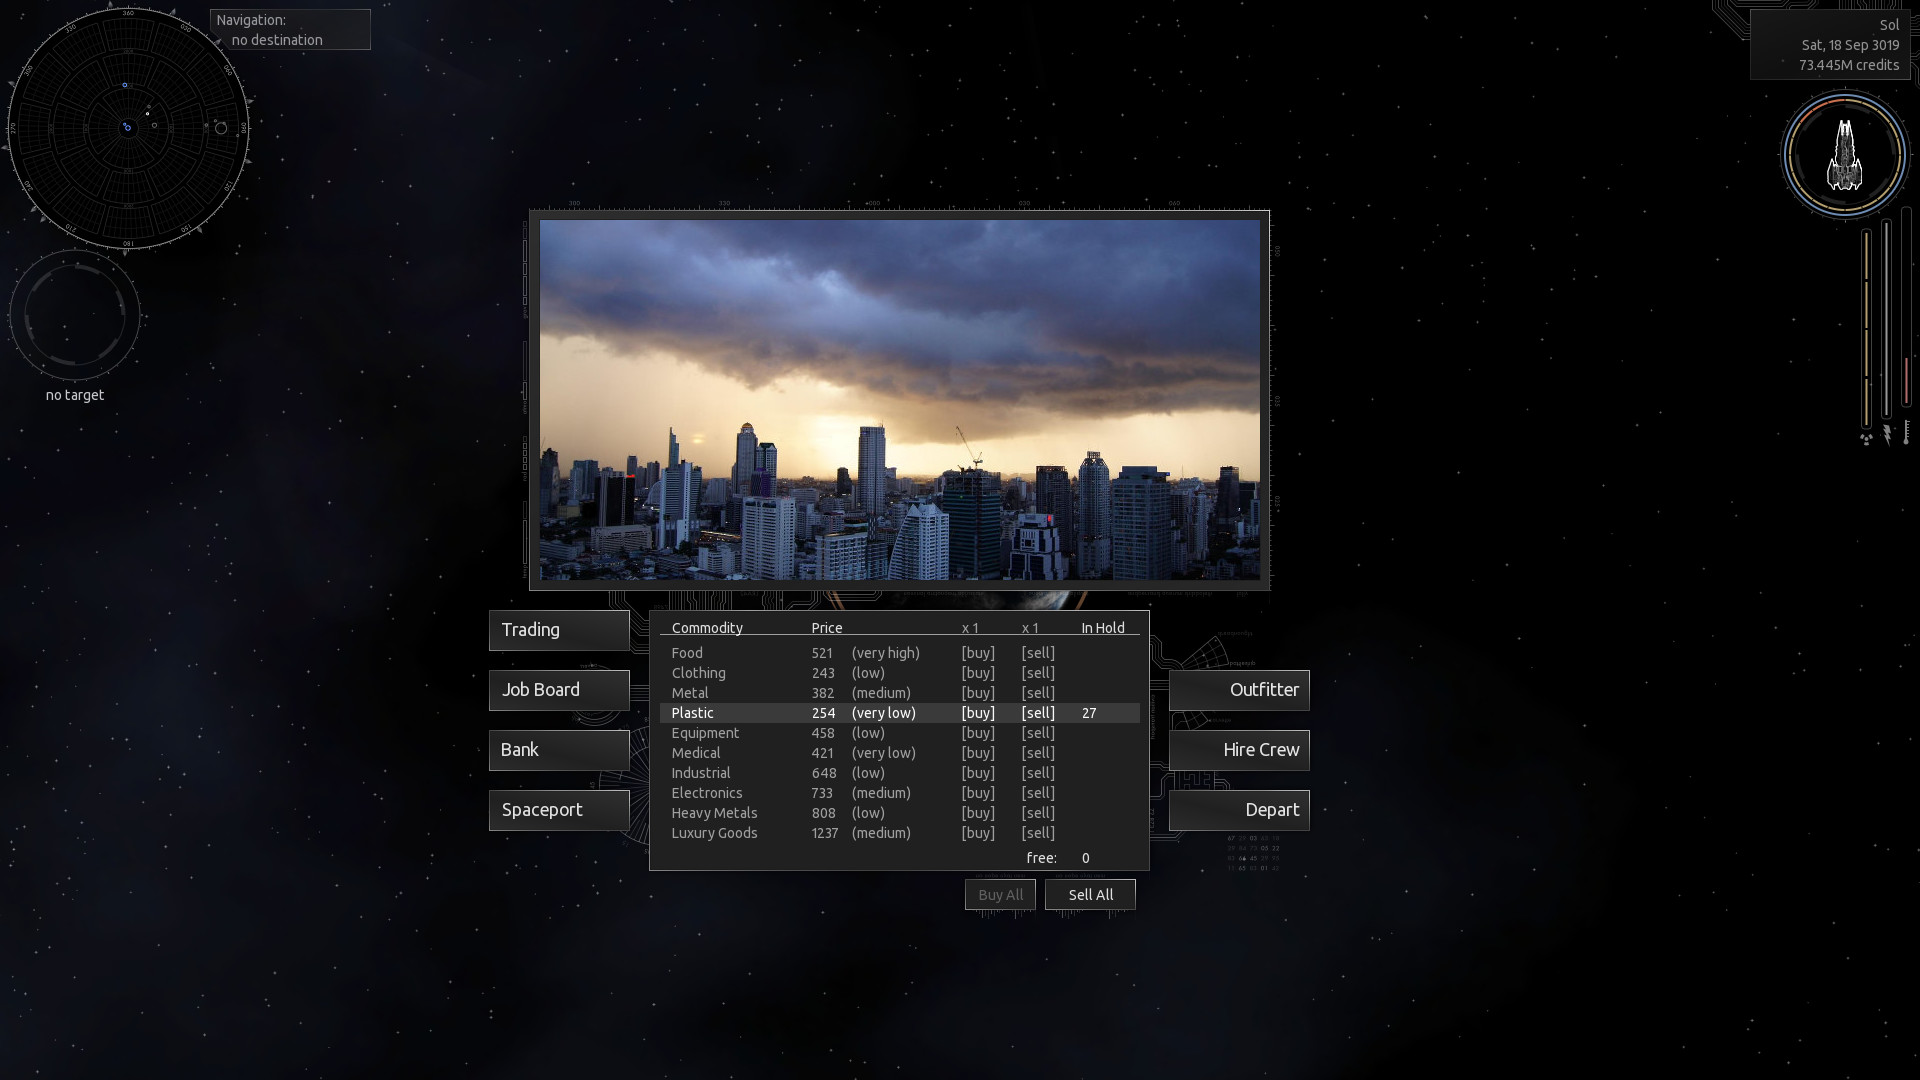Select your ship silhouette in the top-right HUD ring
Viewport: 1920px width, 1080px height.
pos(1845,155)
